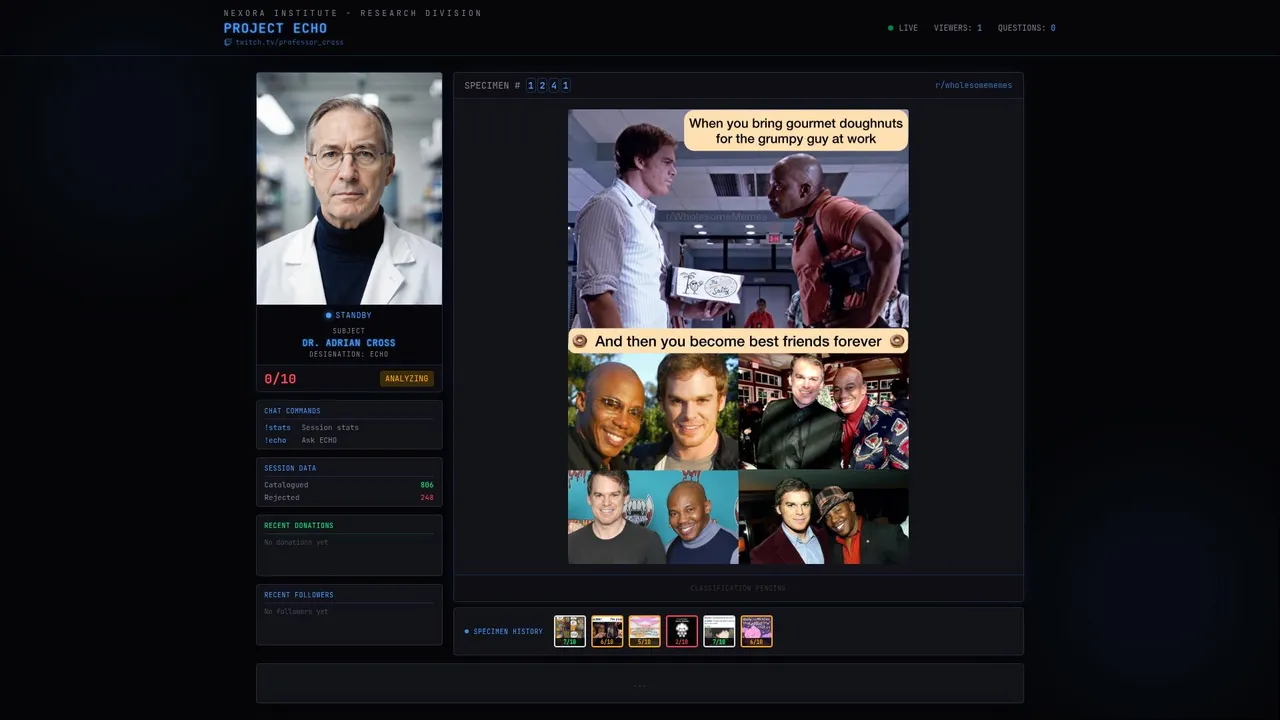Click the NEXORA INSTITUTE header text
Screen dimensions: 1280x720
[x=353, y=13]
